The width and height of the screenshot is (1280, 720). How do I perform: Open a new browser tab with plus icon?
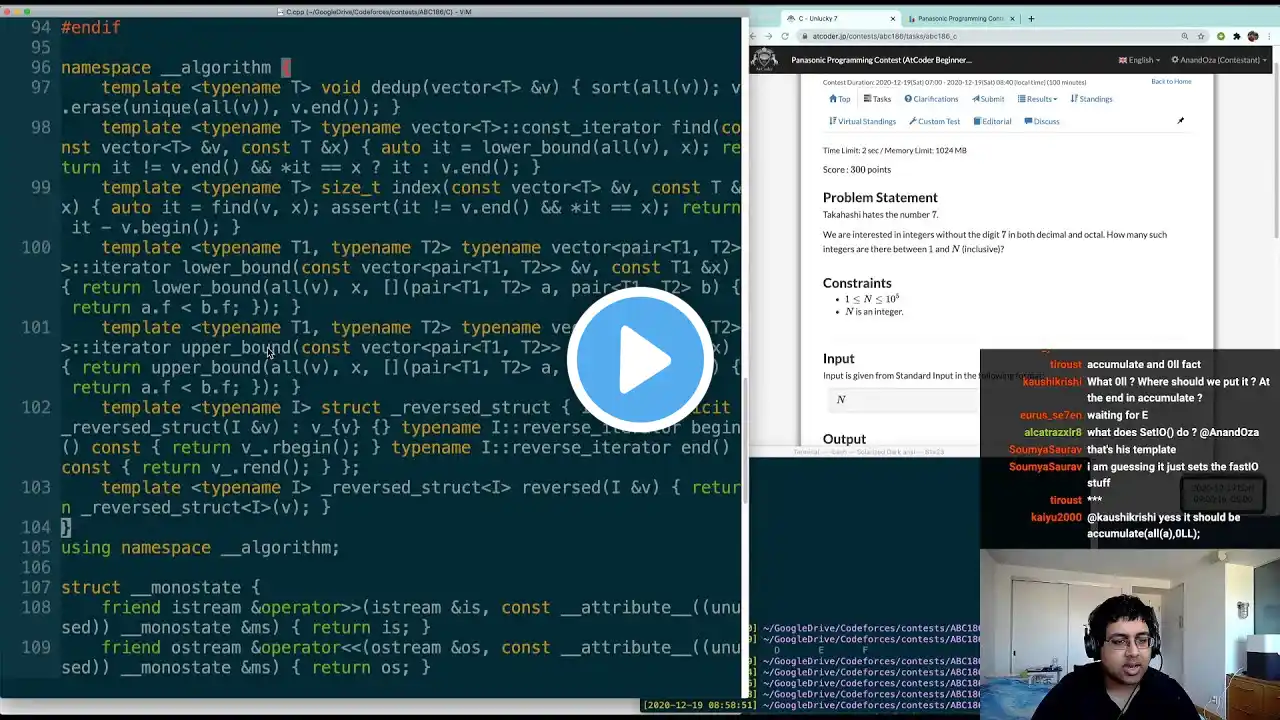click(1031, 18)
